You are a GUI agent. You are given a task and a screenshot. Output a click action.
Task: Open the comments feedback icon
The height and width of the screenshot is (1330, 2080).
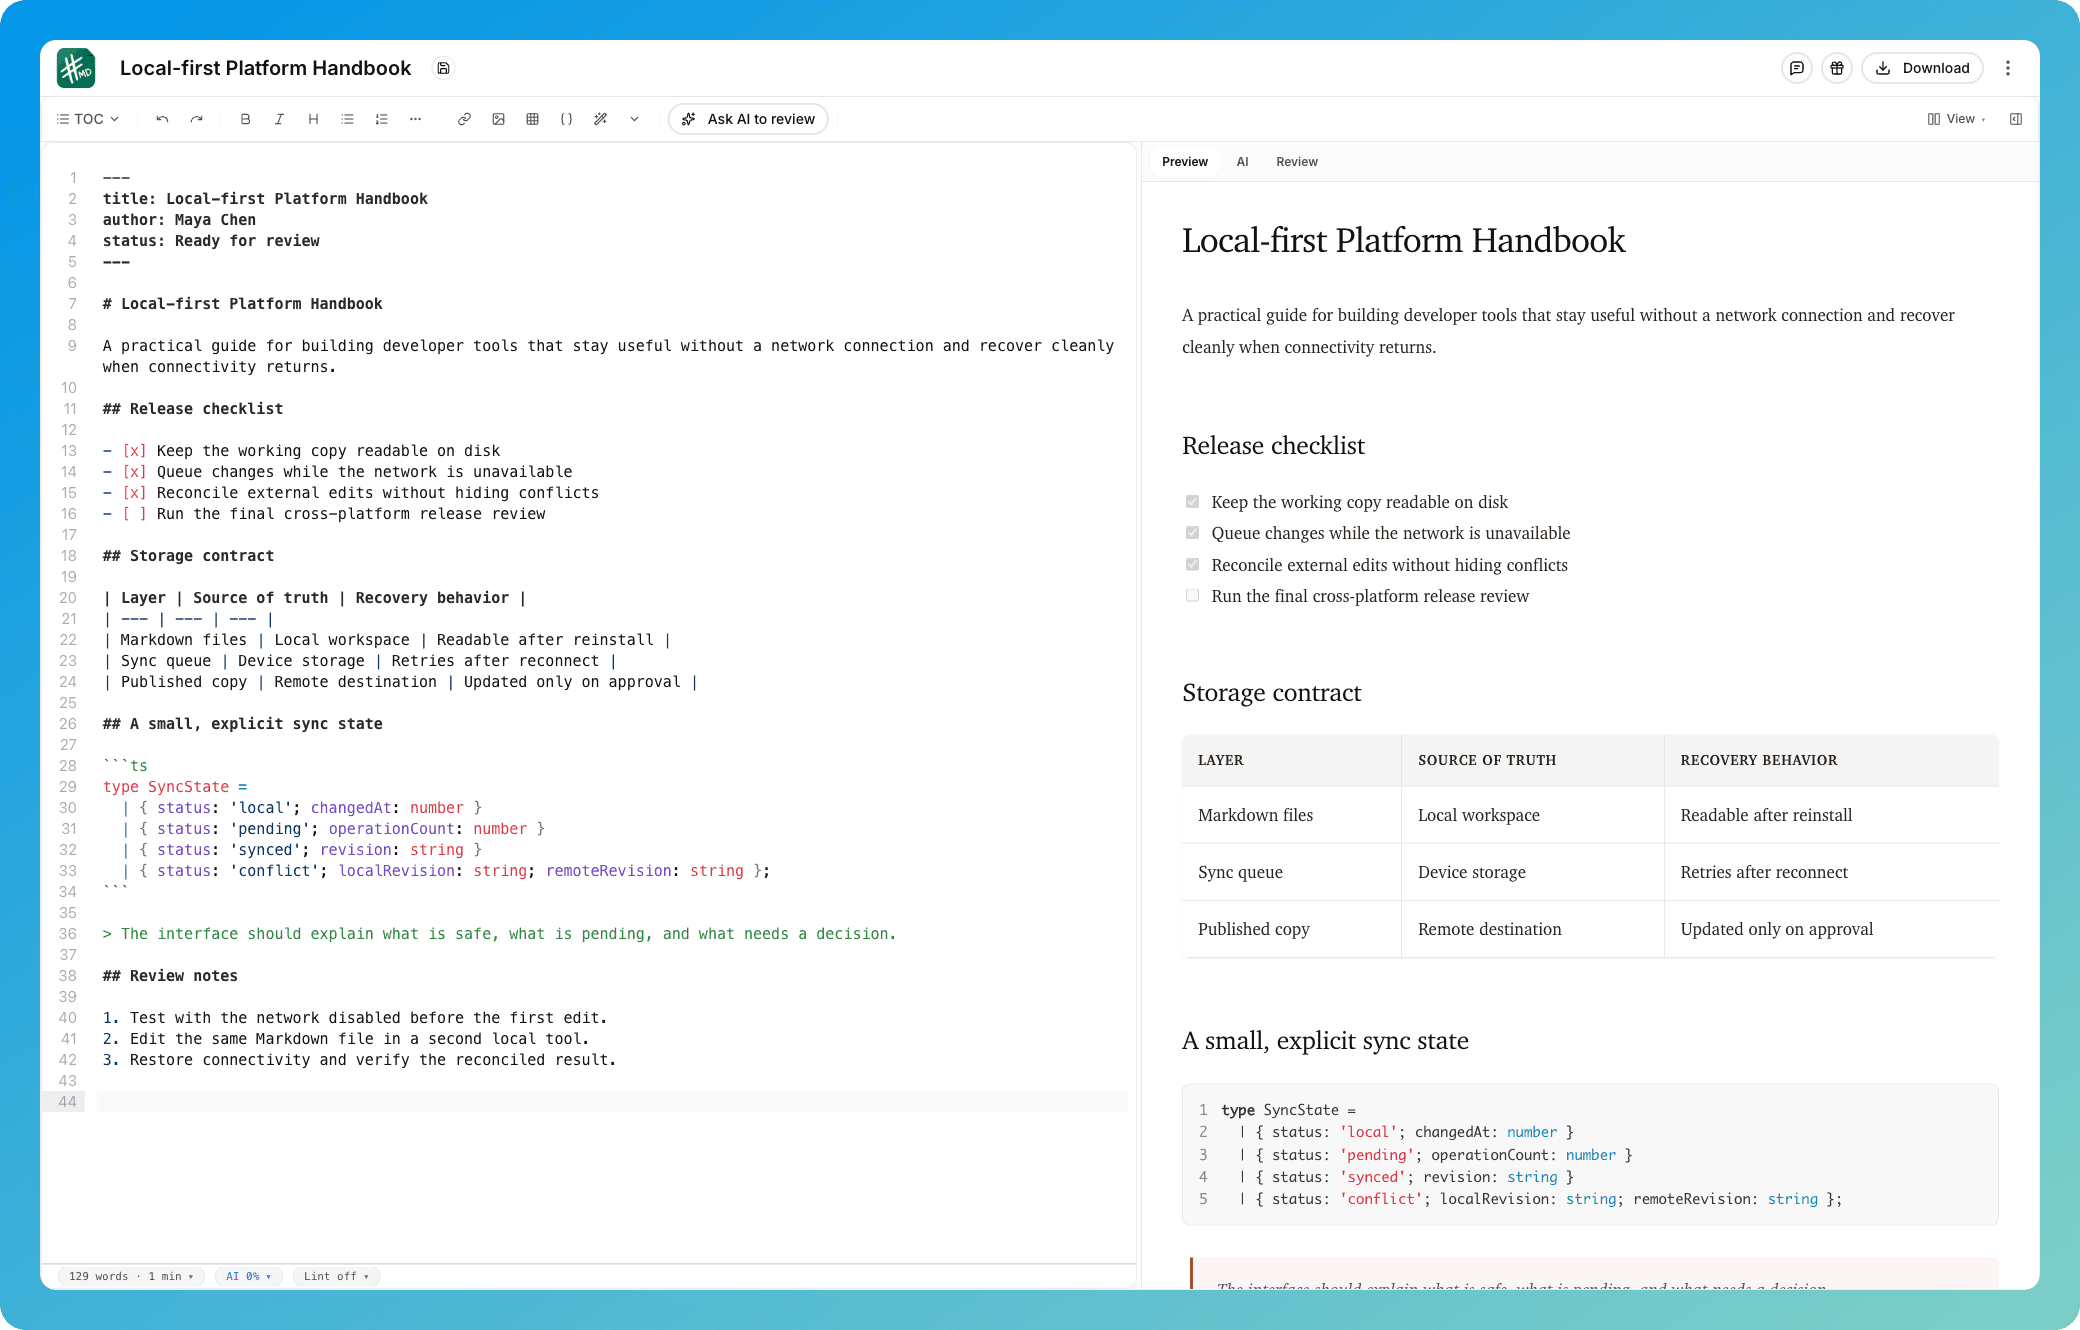pos(1797,68)
